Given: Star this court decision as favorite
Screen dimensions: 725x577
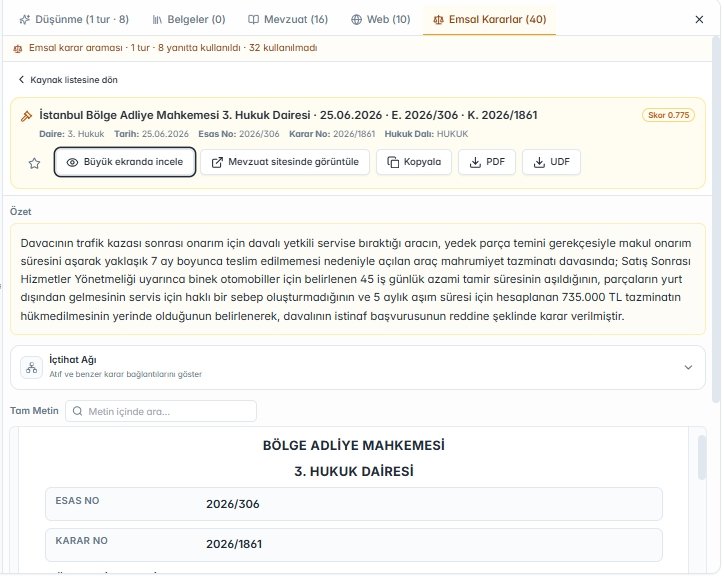Looking at the screenshot, I should click(x=34, y=163).
